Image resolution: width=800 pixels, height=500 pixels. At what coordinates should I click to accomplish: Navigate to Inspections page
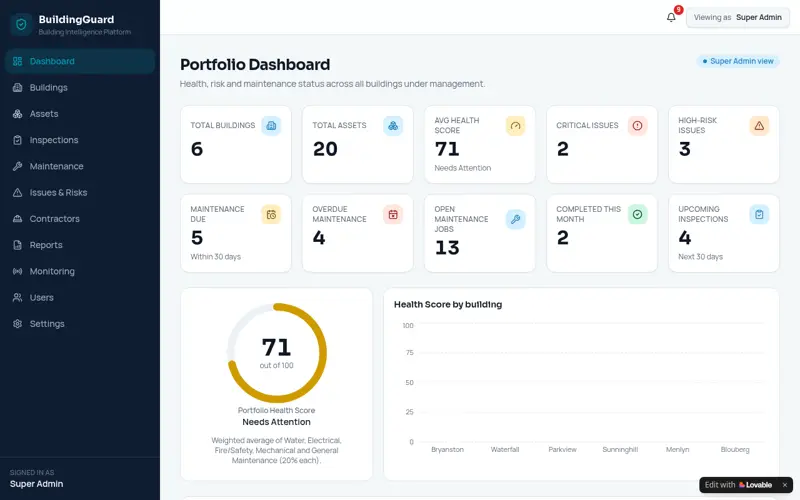[x=80, y=140]
